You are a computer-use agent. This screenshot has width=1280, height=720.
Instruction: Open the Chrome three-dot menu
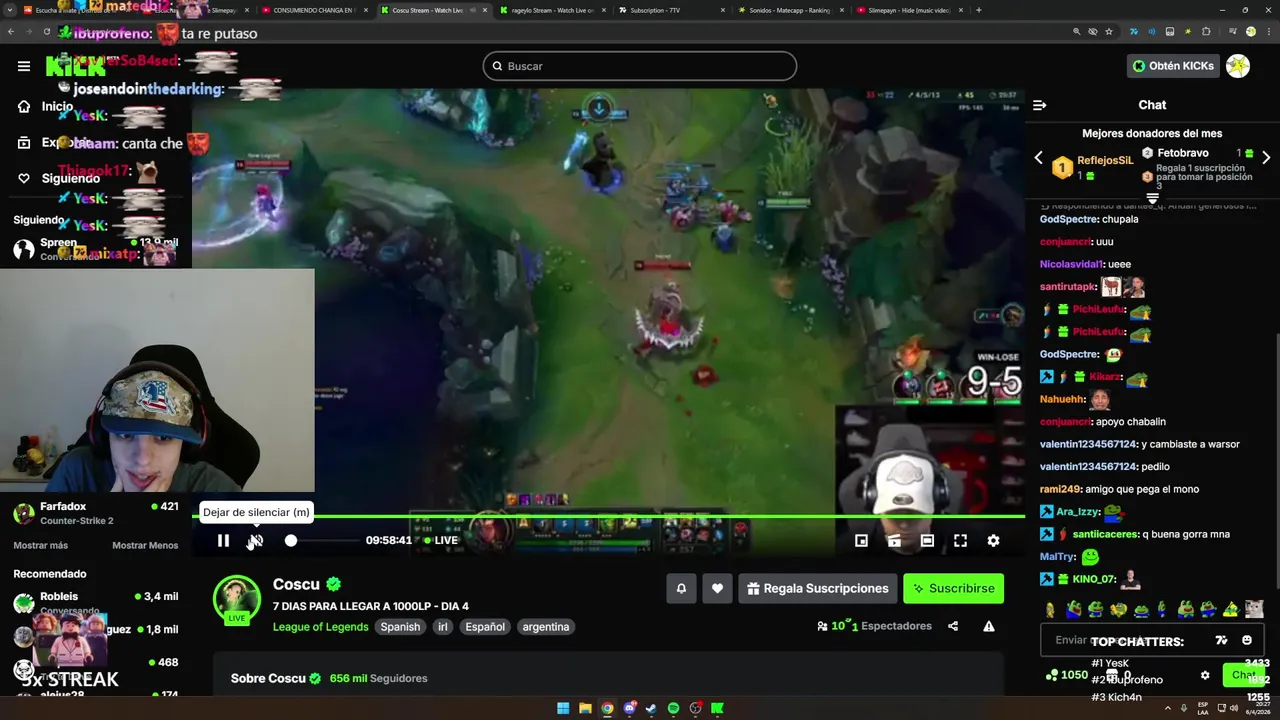click(x=1267, y=32)
